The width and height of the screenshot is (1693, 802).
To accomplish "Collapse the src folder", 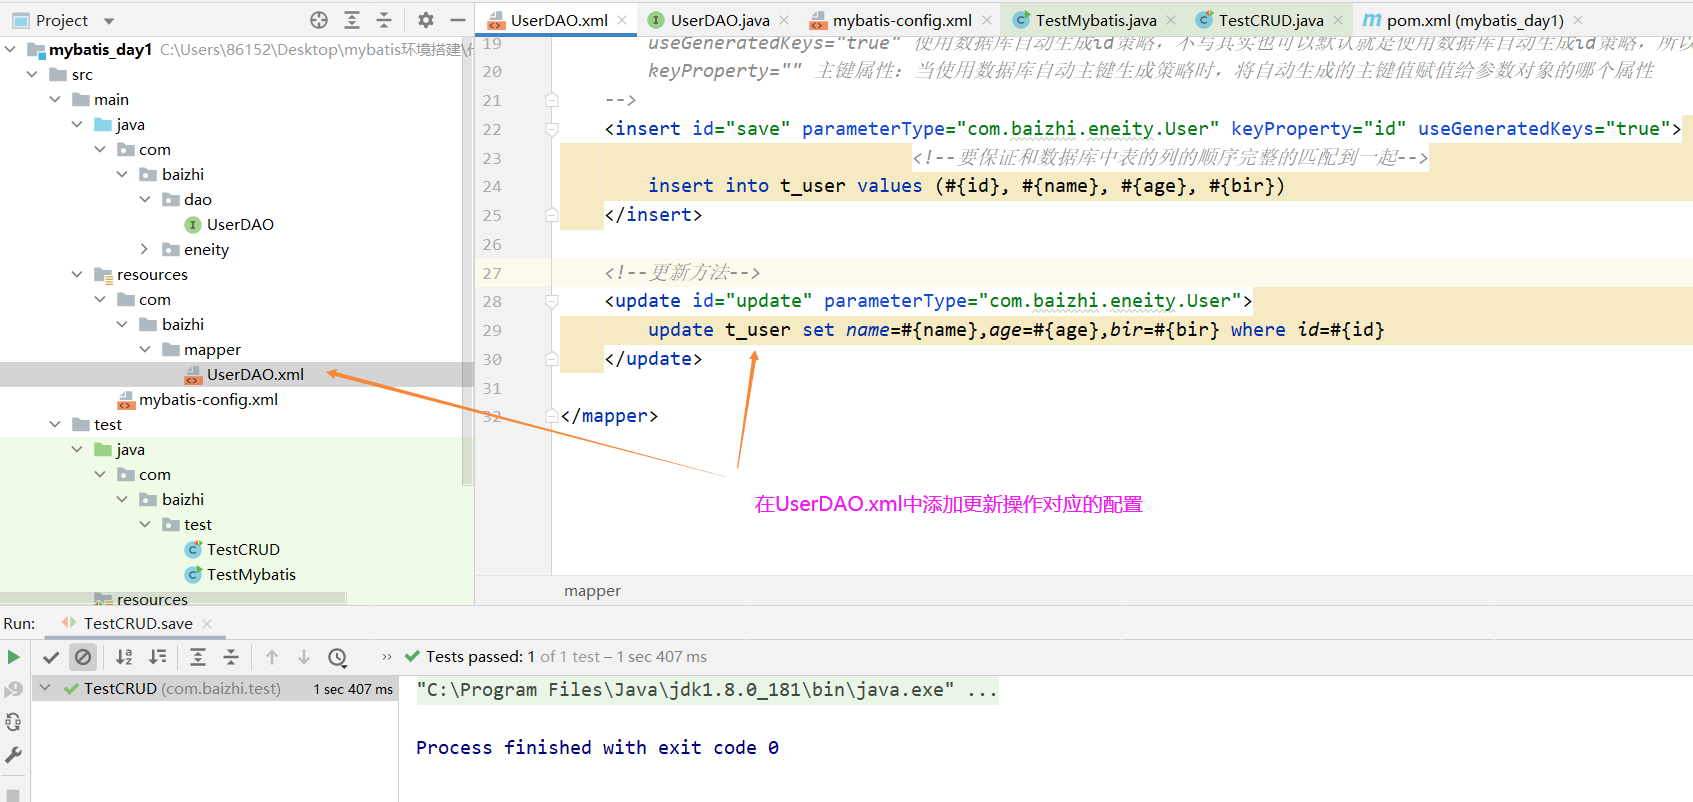I will pos(32,74).
